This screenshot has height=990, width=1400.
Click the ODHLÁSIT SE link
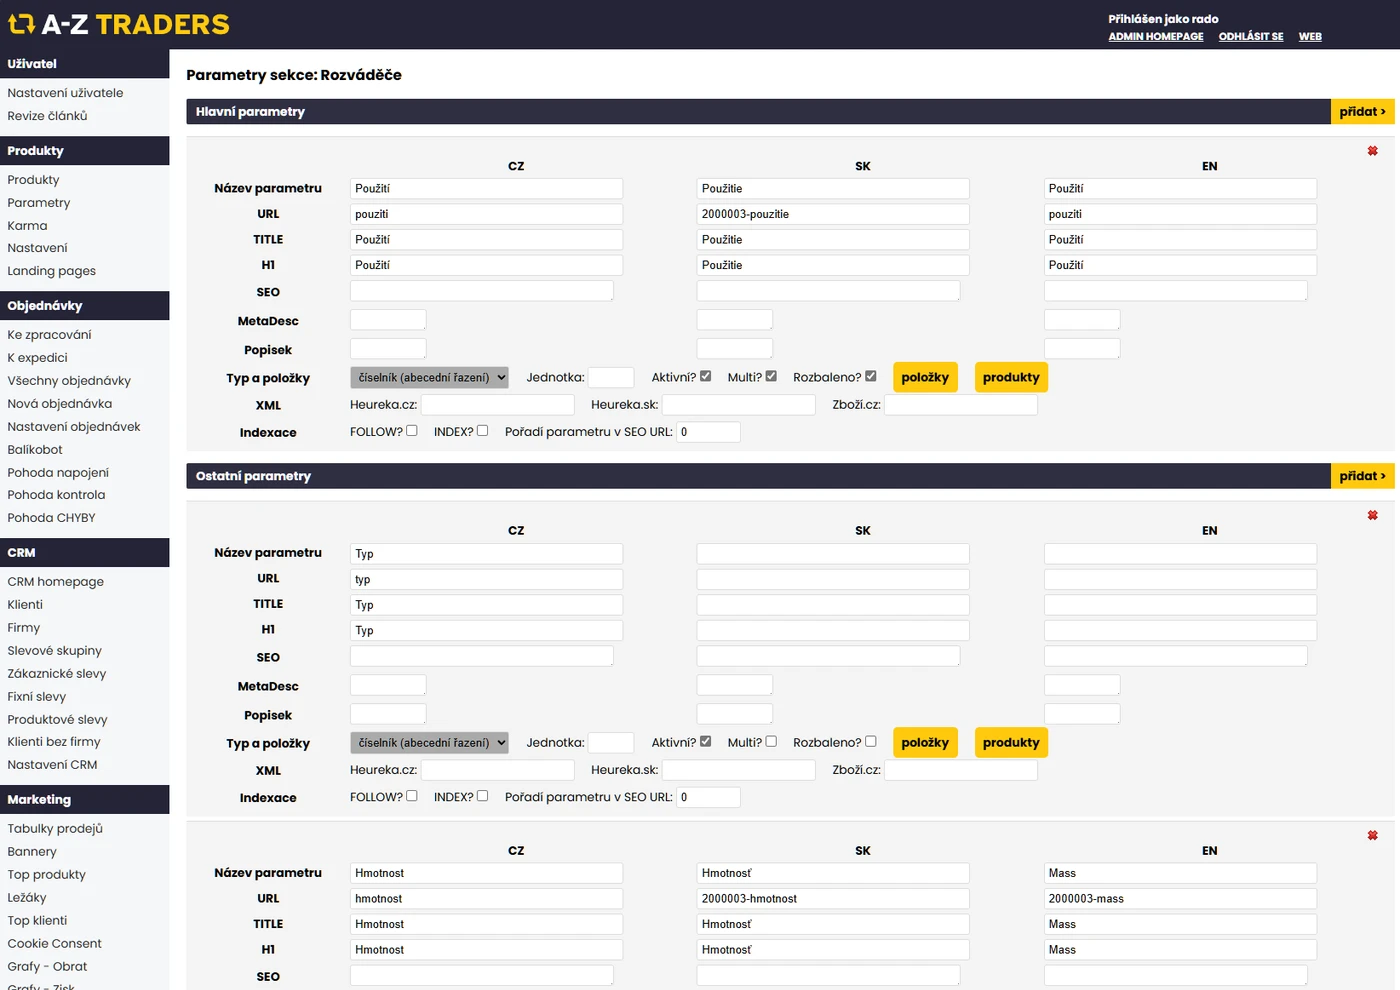[x=1250, y=37]
